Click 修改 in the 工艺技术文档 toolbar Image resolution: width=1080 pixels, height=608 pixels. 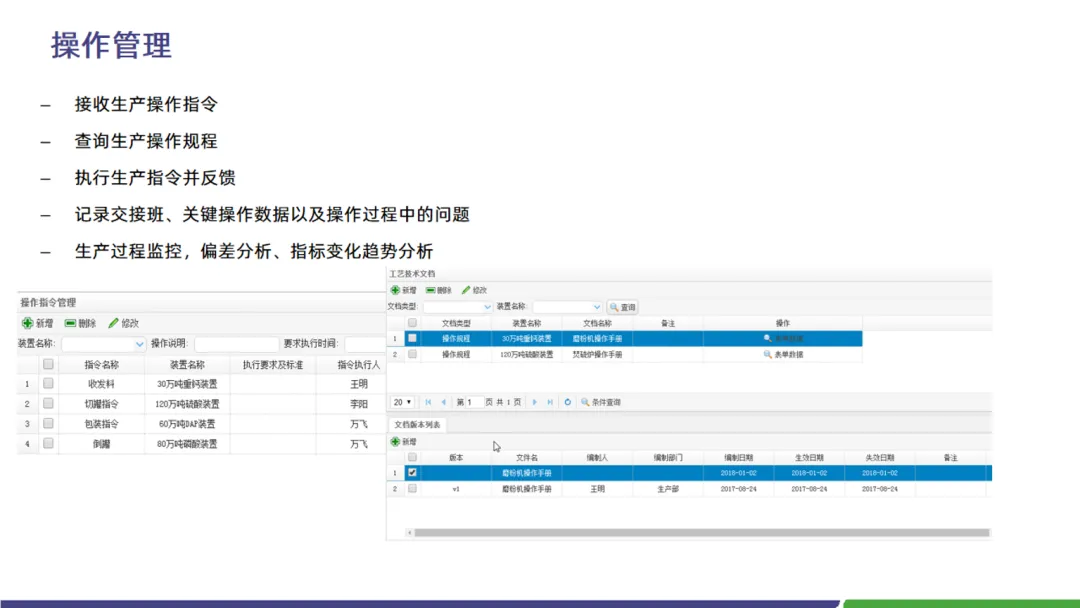tap(475, 290)
